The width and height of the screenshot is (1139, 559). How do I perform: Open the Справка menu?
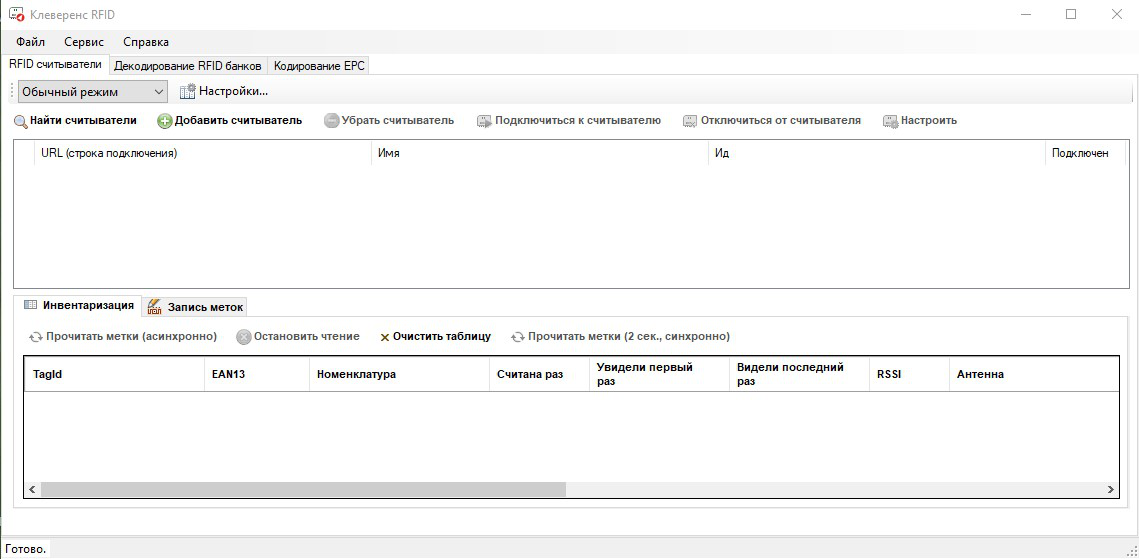point(146,42)
